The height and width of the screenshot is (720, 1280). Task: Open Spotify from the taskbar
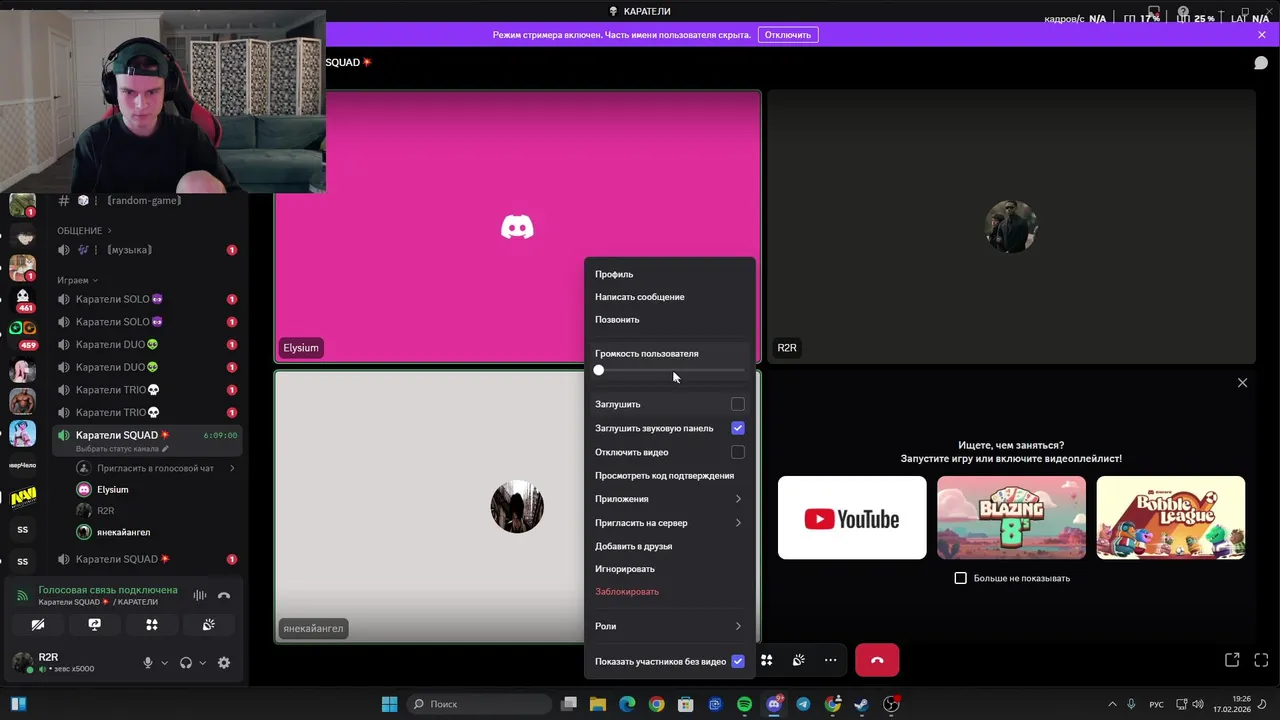pos(744,704)
